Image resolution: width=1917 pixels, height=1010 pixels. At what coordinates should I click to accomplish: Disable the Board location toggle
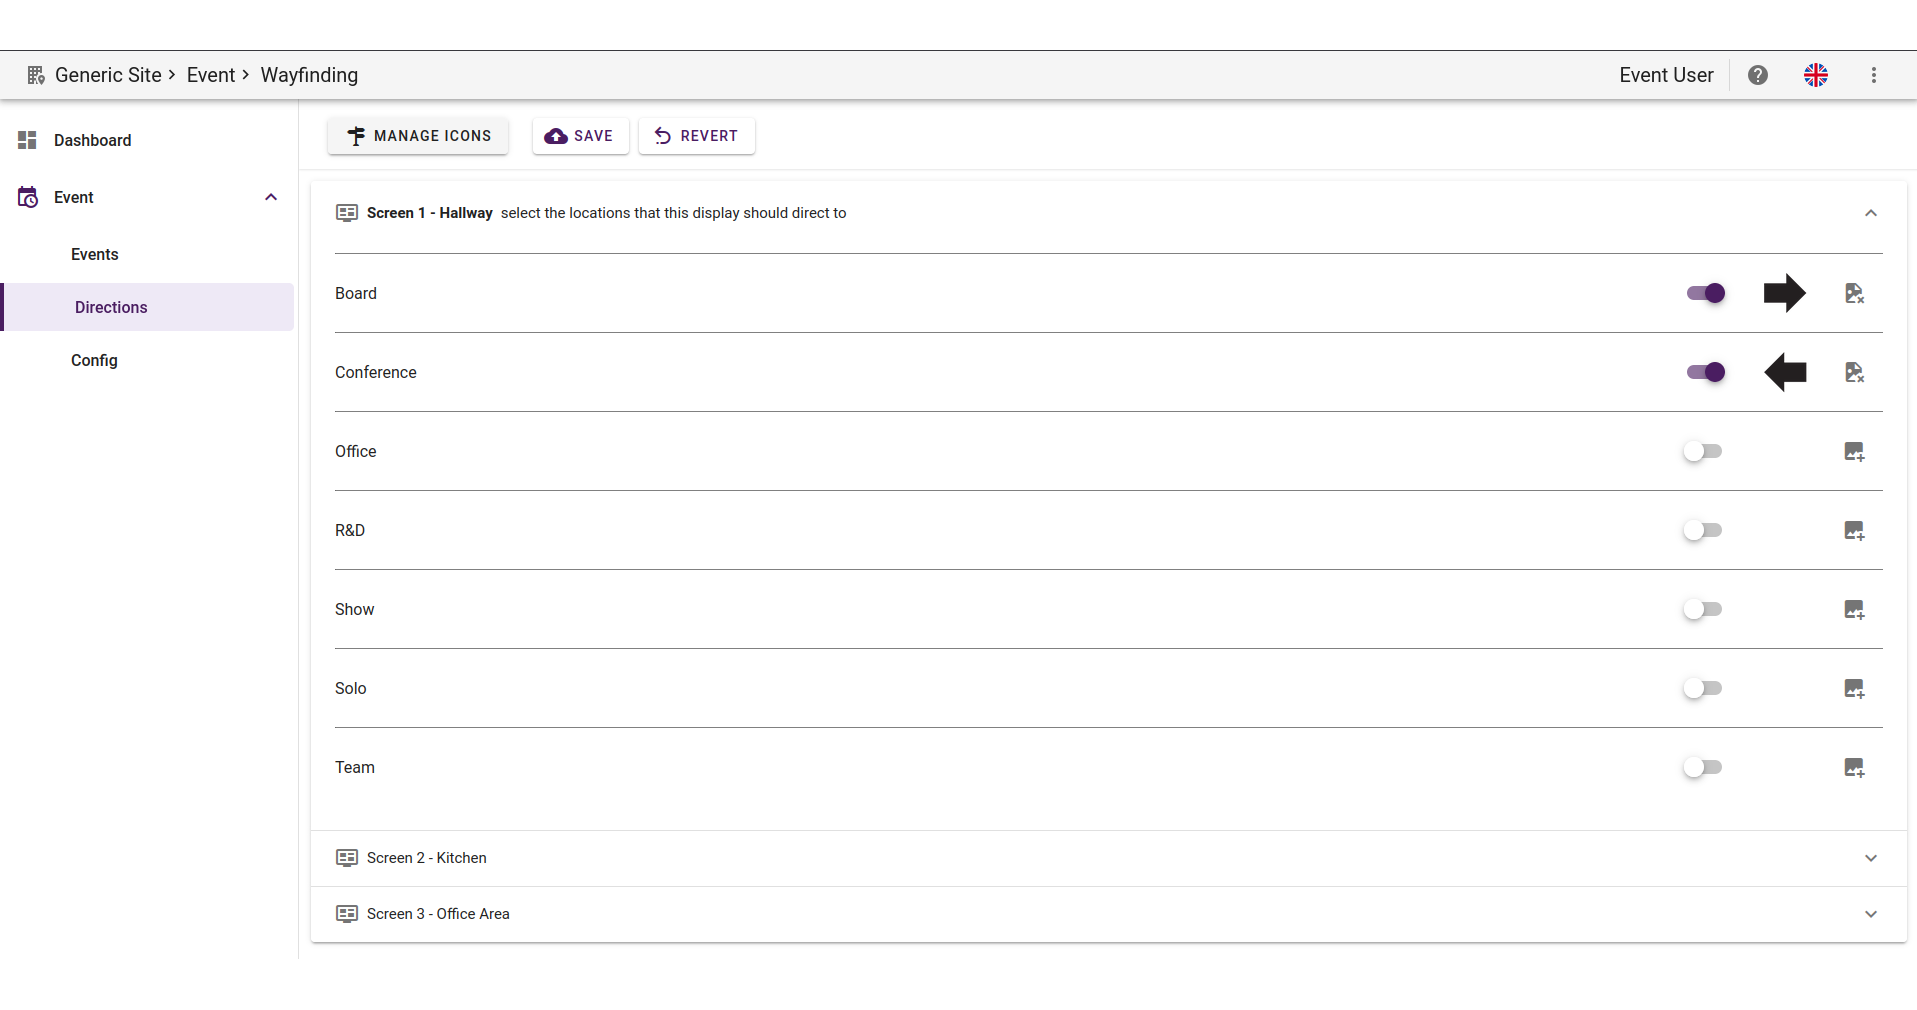(x=1705, y=293)
